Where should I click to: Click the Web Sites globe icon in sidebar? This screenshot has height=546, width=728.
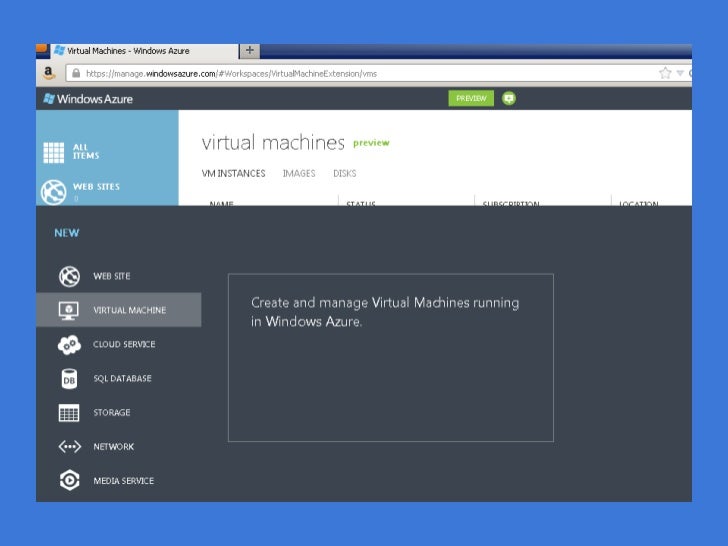[x=53, y=192]
